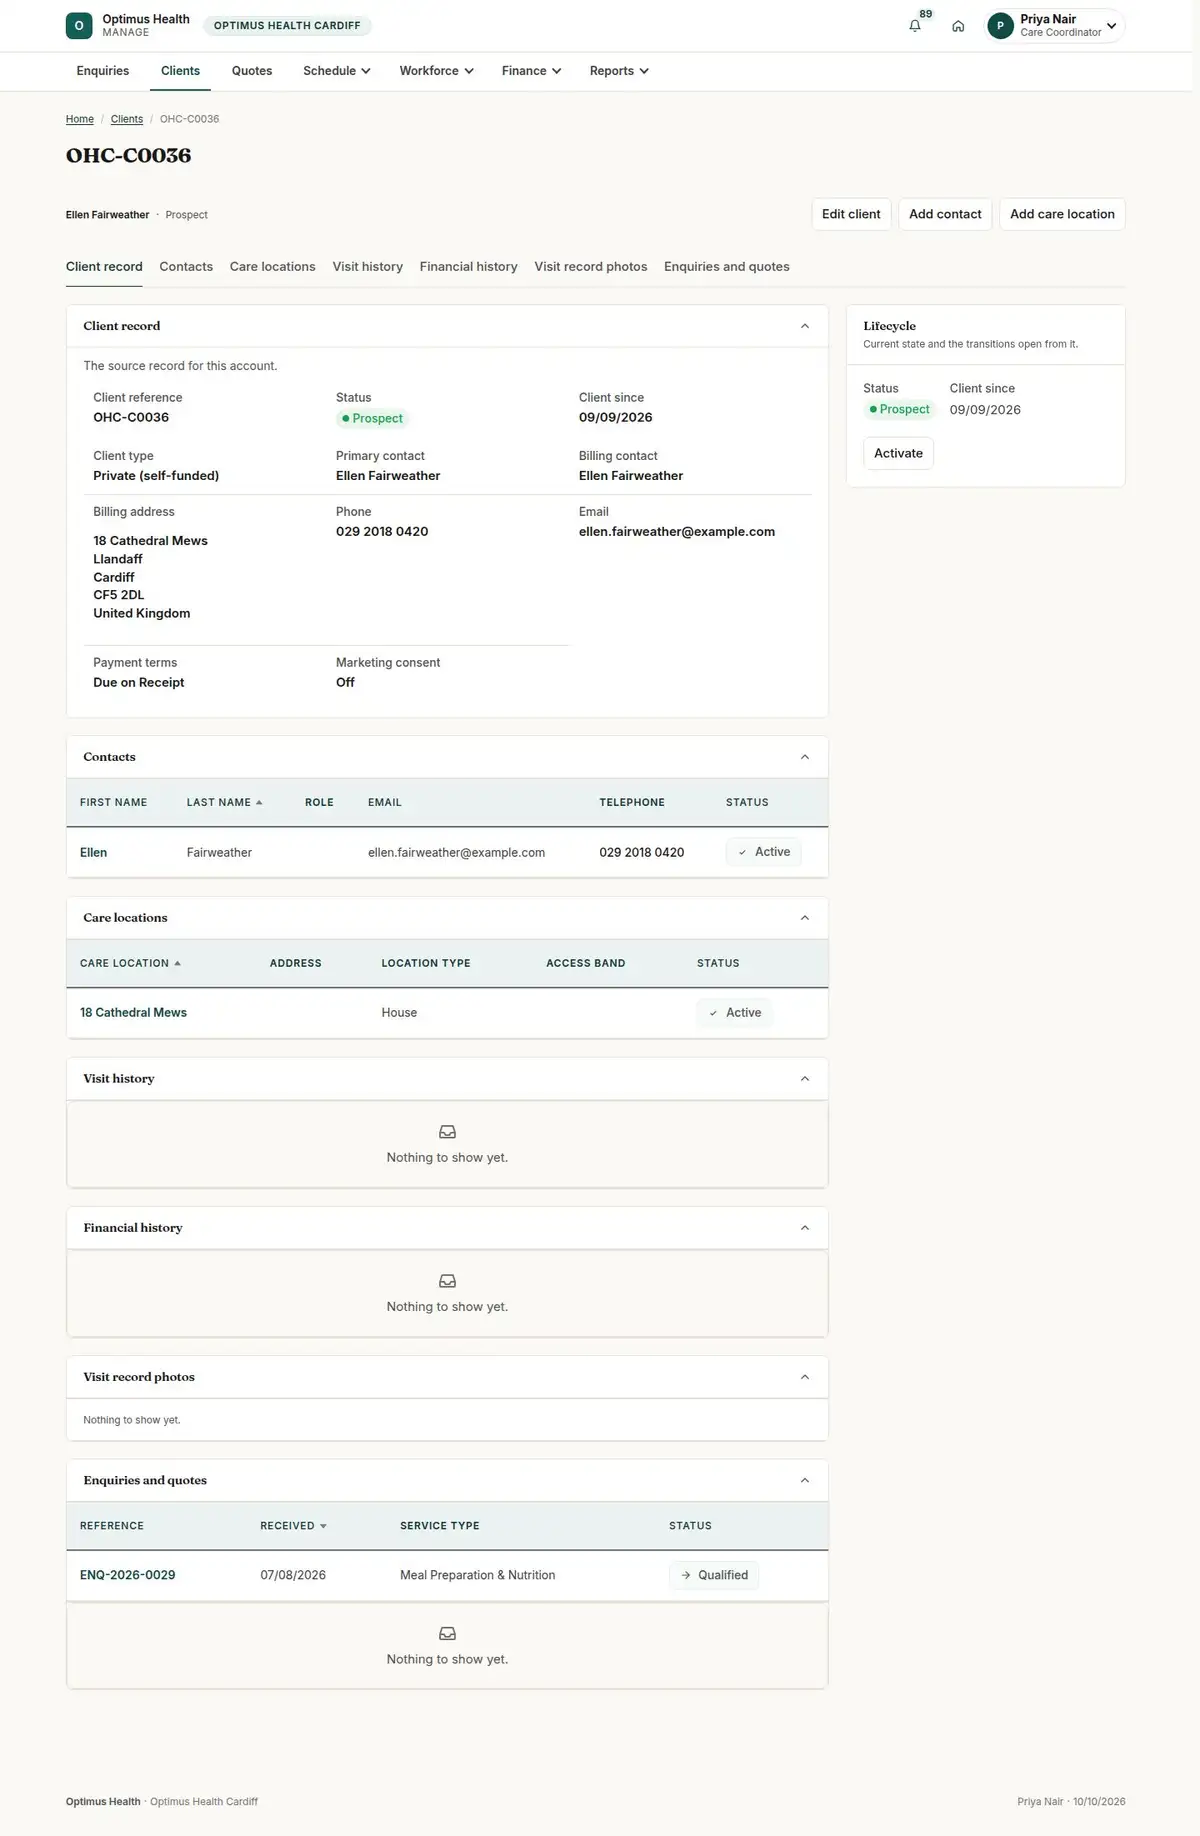This screenshot has height=1836, width=1200.
Task: Collapse the Financial history section
Action: click(x=805, y=1228)
